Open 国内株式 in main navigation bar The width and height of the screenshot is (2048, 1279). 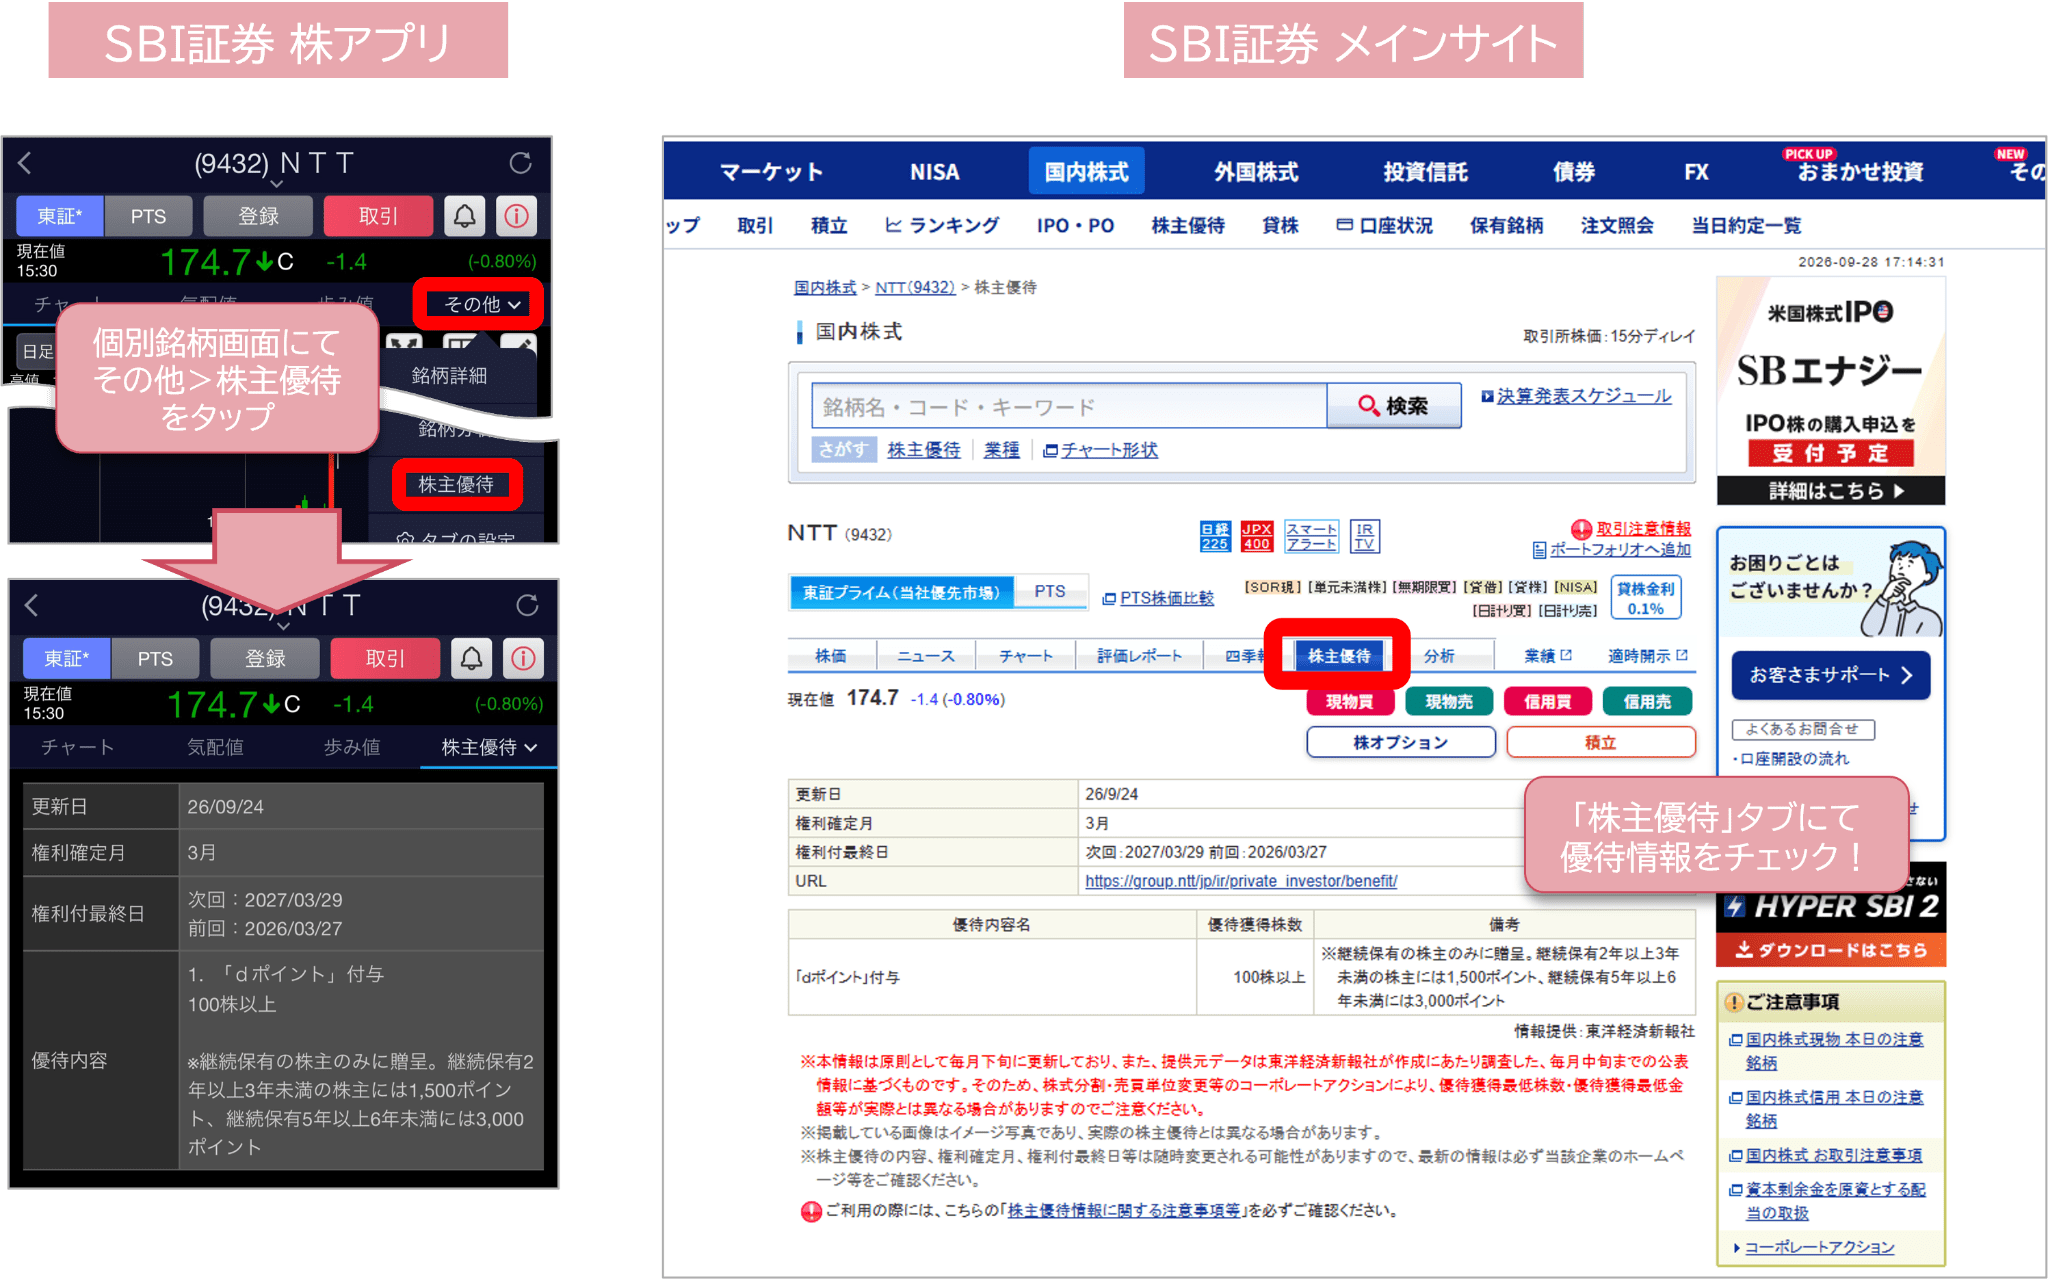(1086, 171)
